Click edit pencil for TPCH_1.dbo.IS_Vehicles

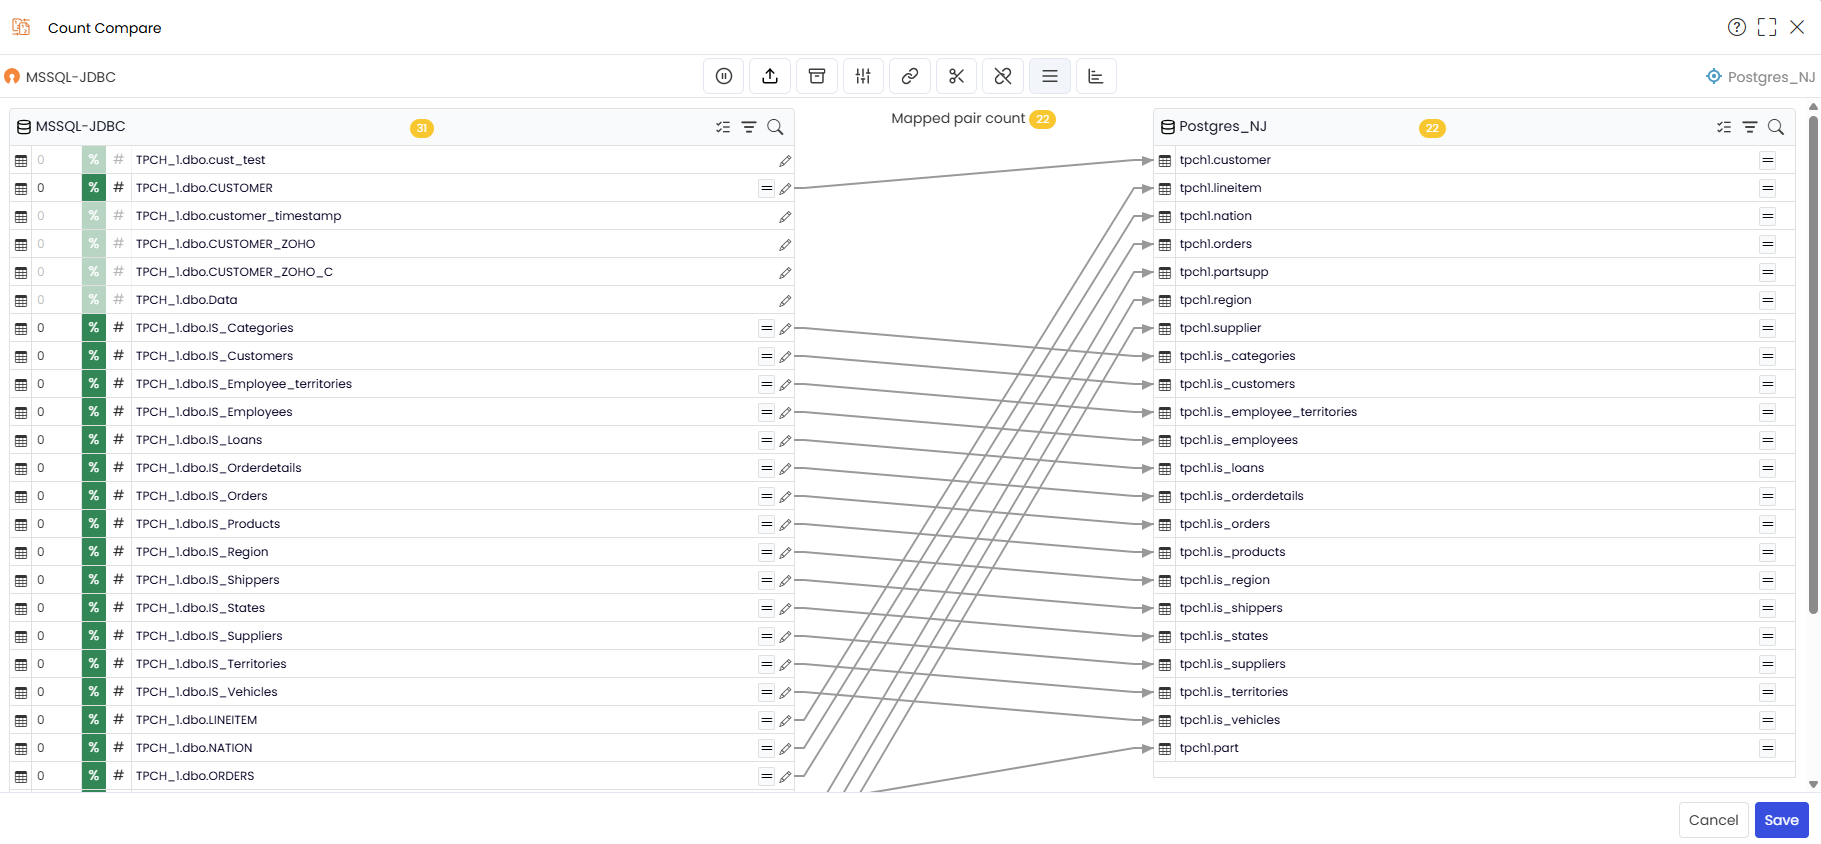tap(785, 693)
